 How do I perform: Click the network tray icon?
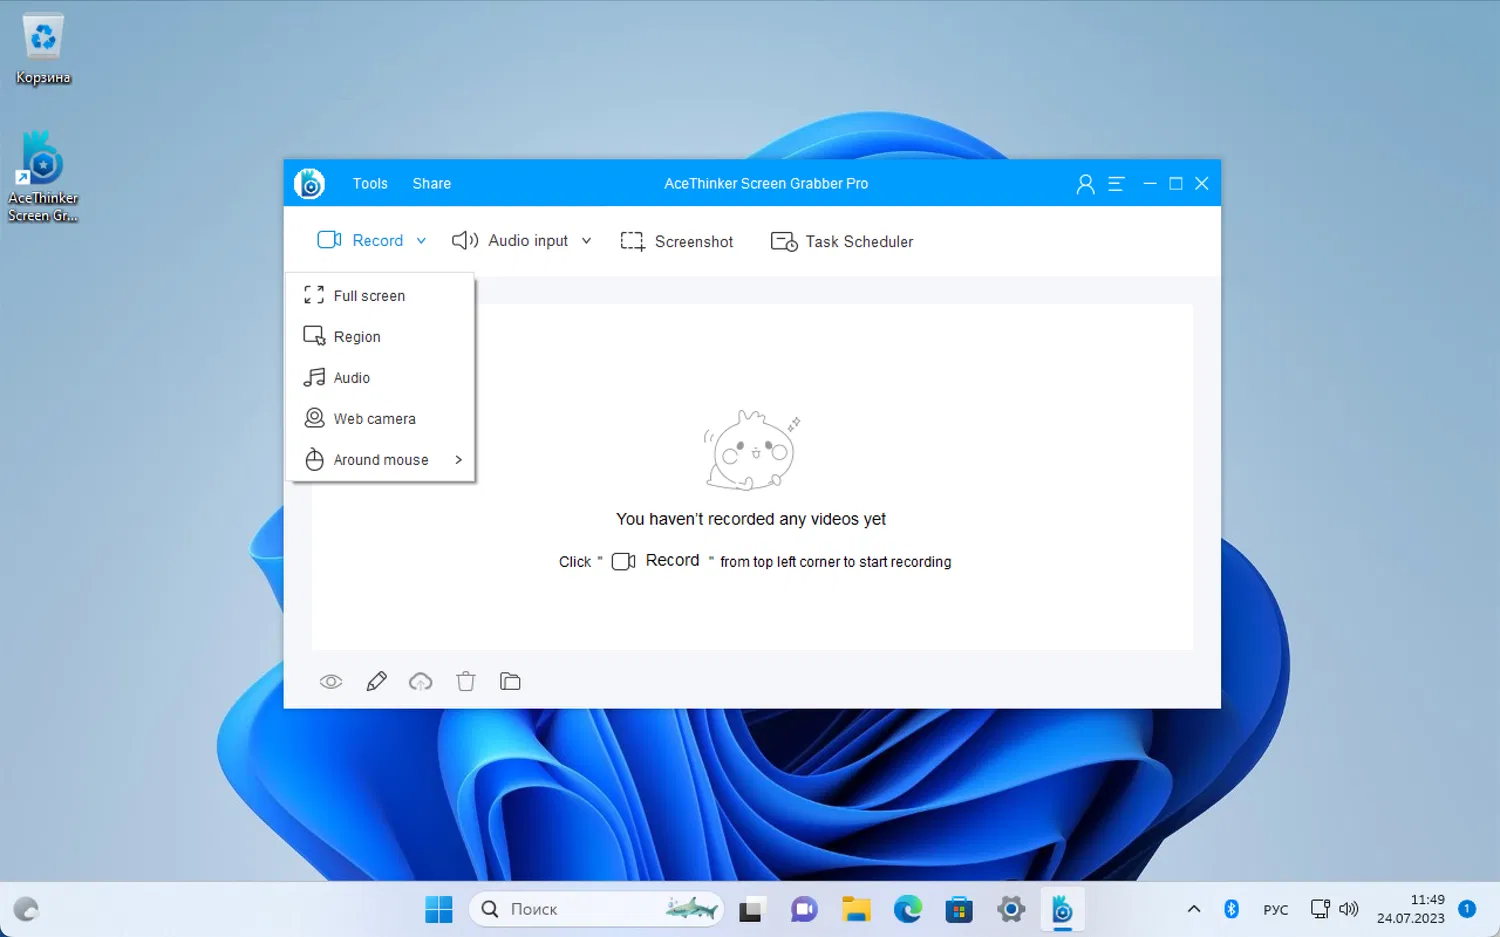(1320, 909)
